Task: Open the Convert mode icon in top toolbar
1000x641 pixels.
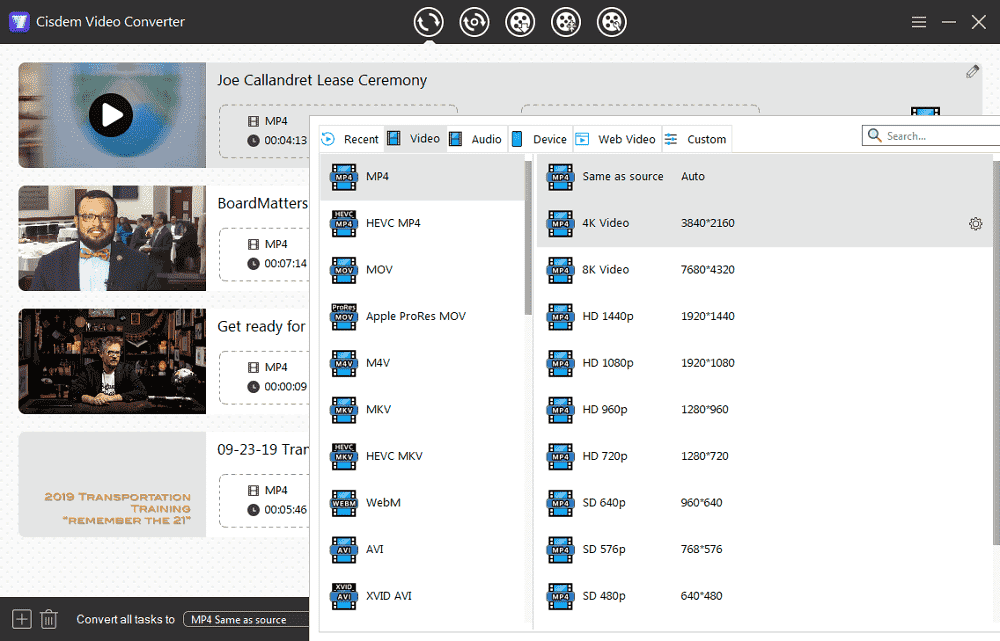Action: coord(428,22)
